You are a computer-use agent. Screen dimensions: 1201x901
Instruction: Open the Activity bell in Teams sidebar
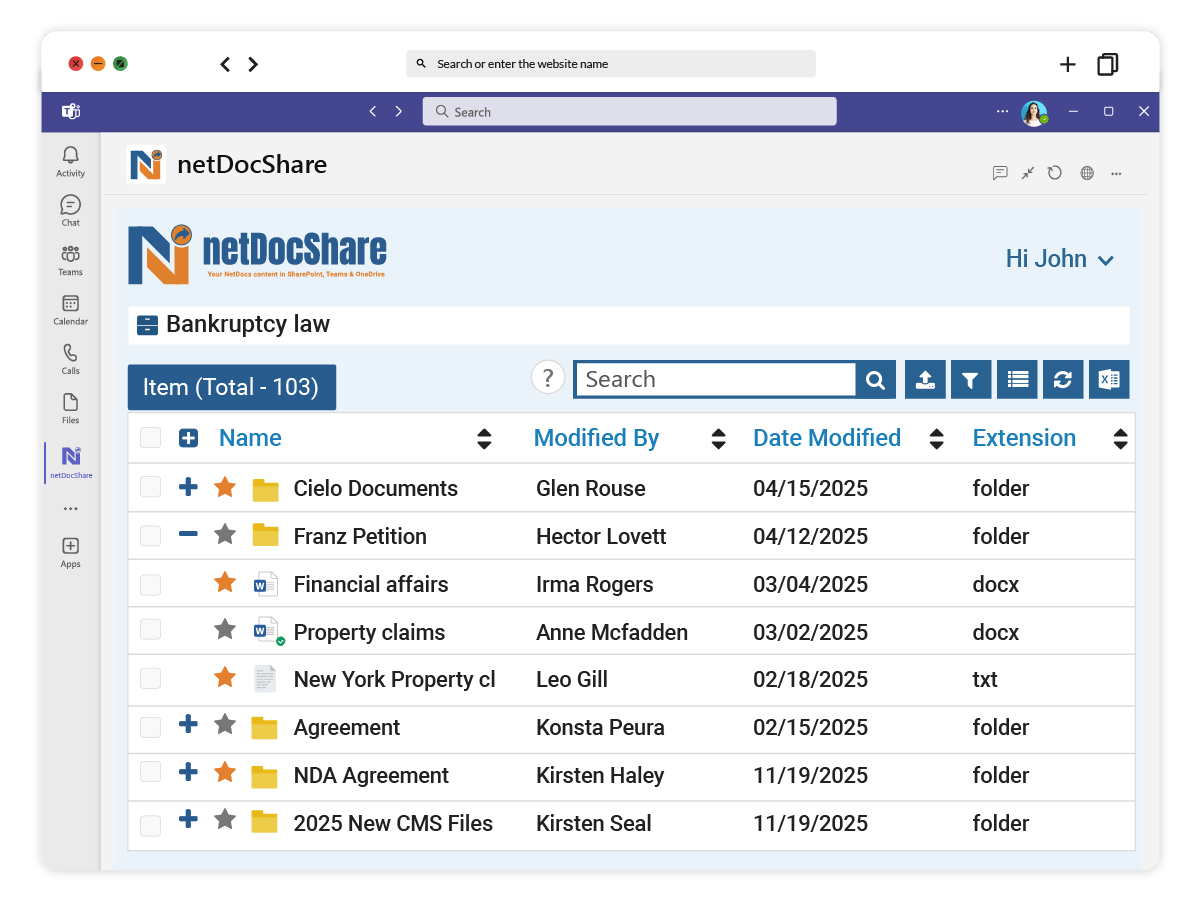click(x=70, y=161)
